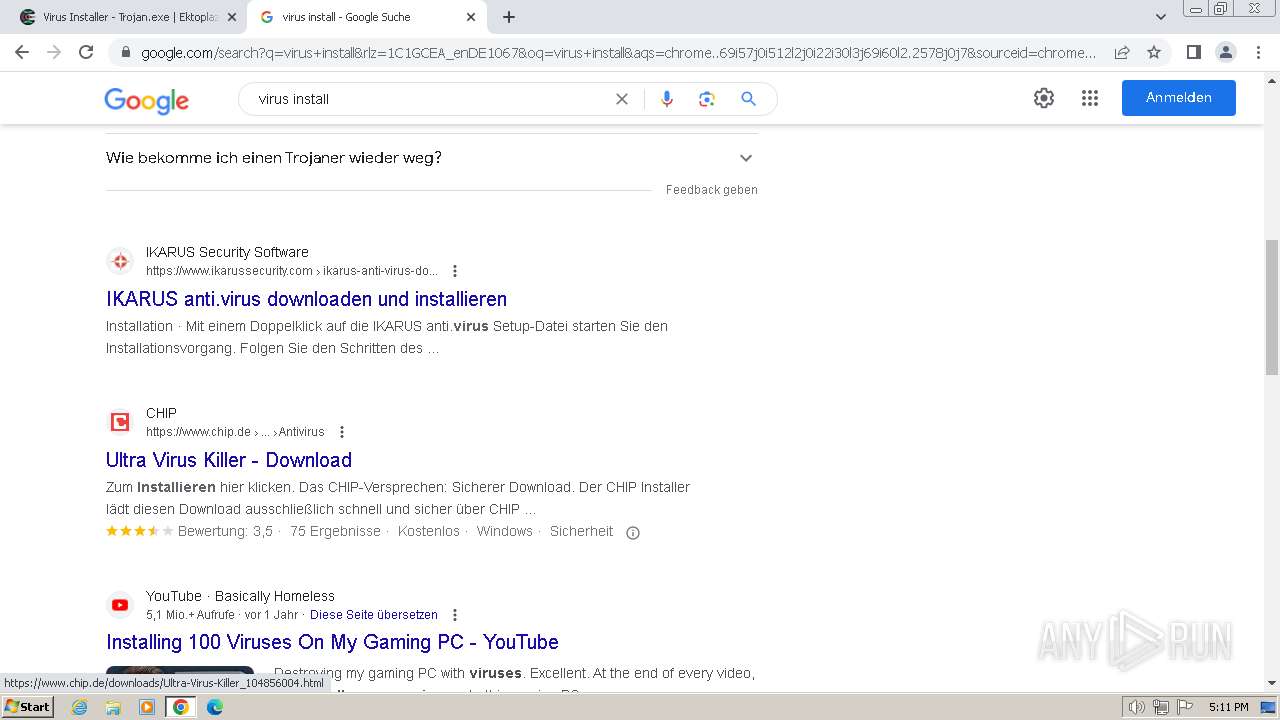Click 'Feedback geben' link

712,190
